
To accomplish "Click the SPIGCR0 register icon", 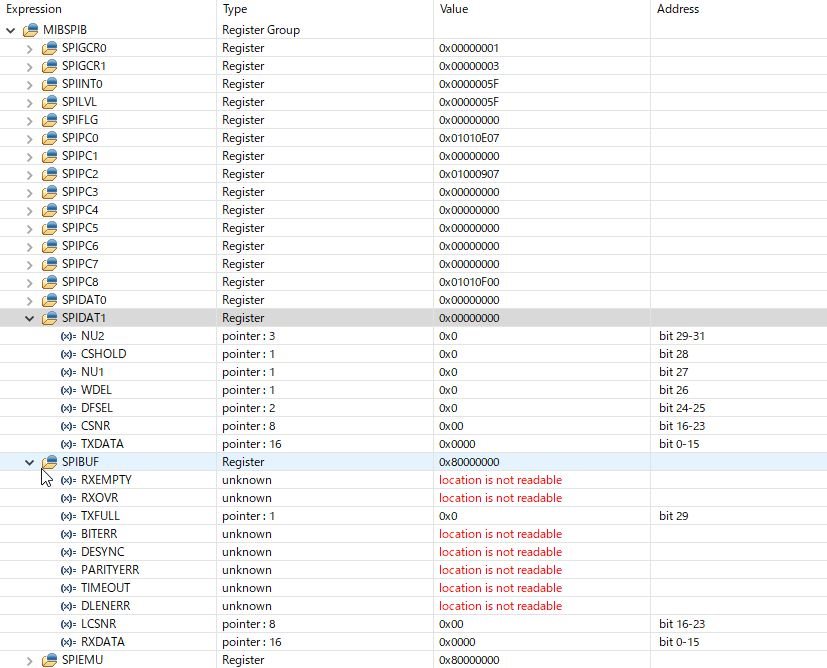I will (x=50, y=48).
